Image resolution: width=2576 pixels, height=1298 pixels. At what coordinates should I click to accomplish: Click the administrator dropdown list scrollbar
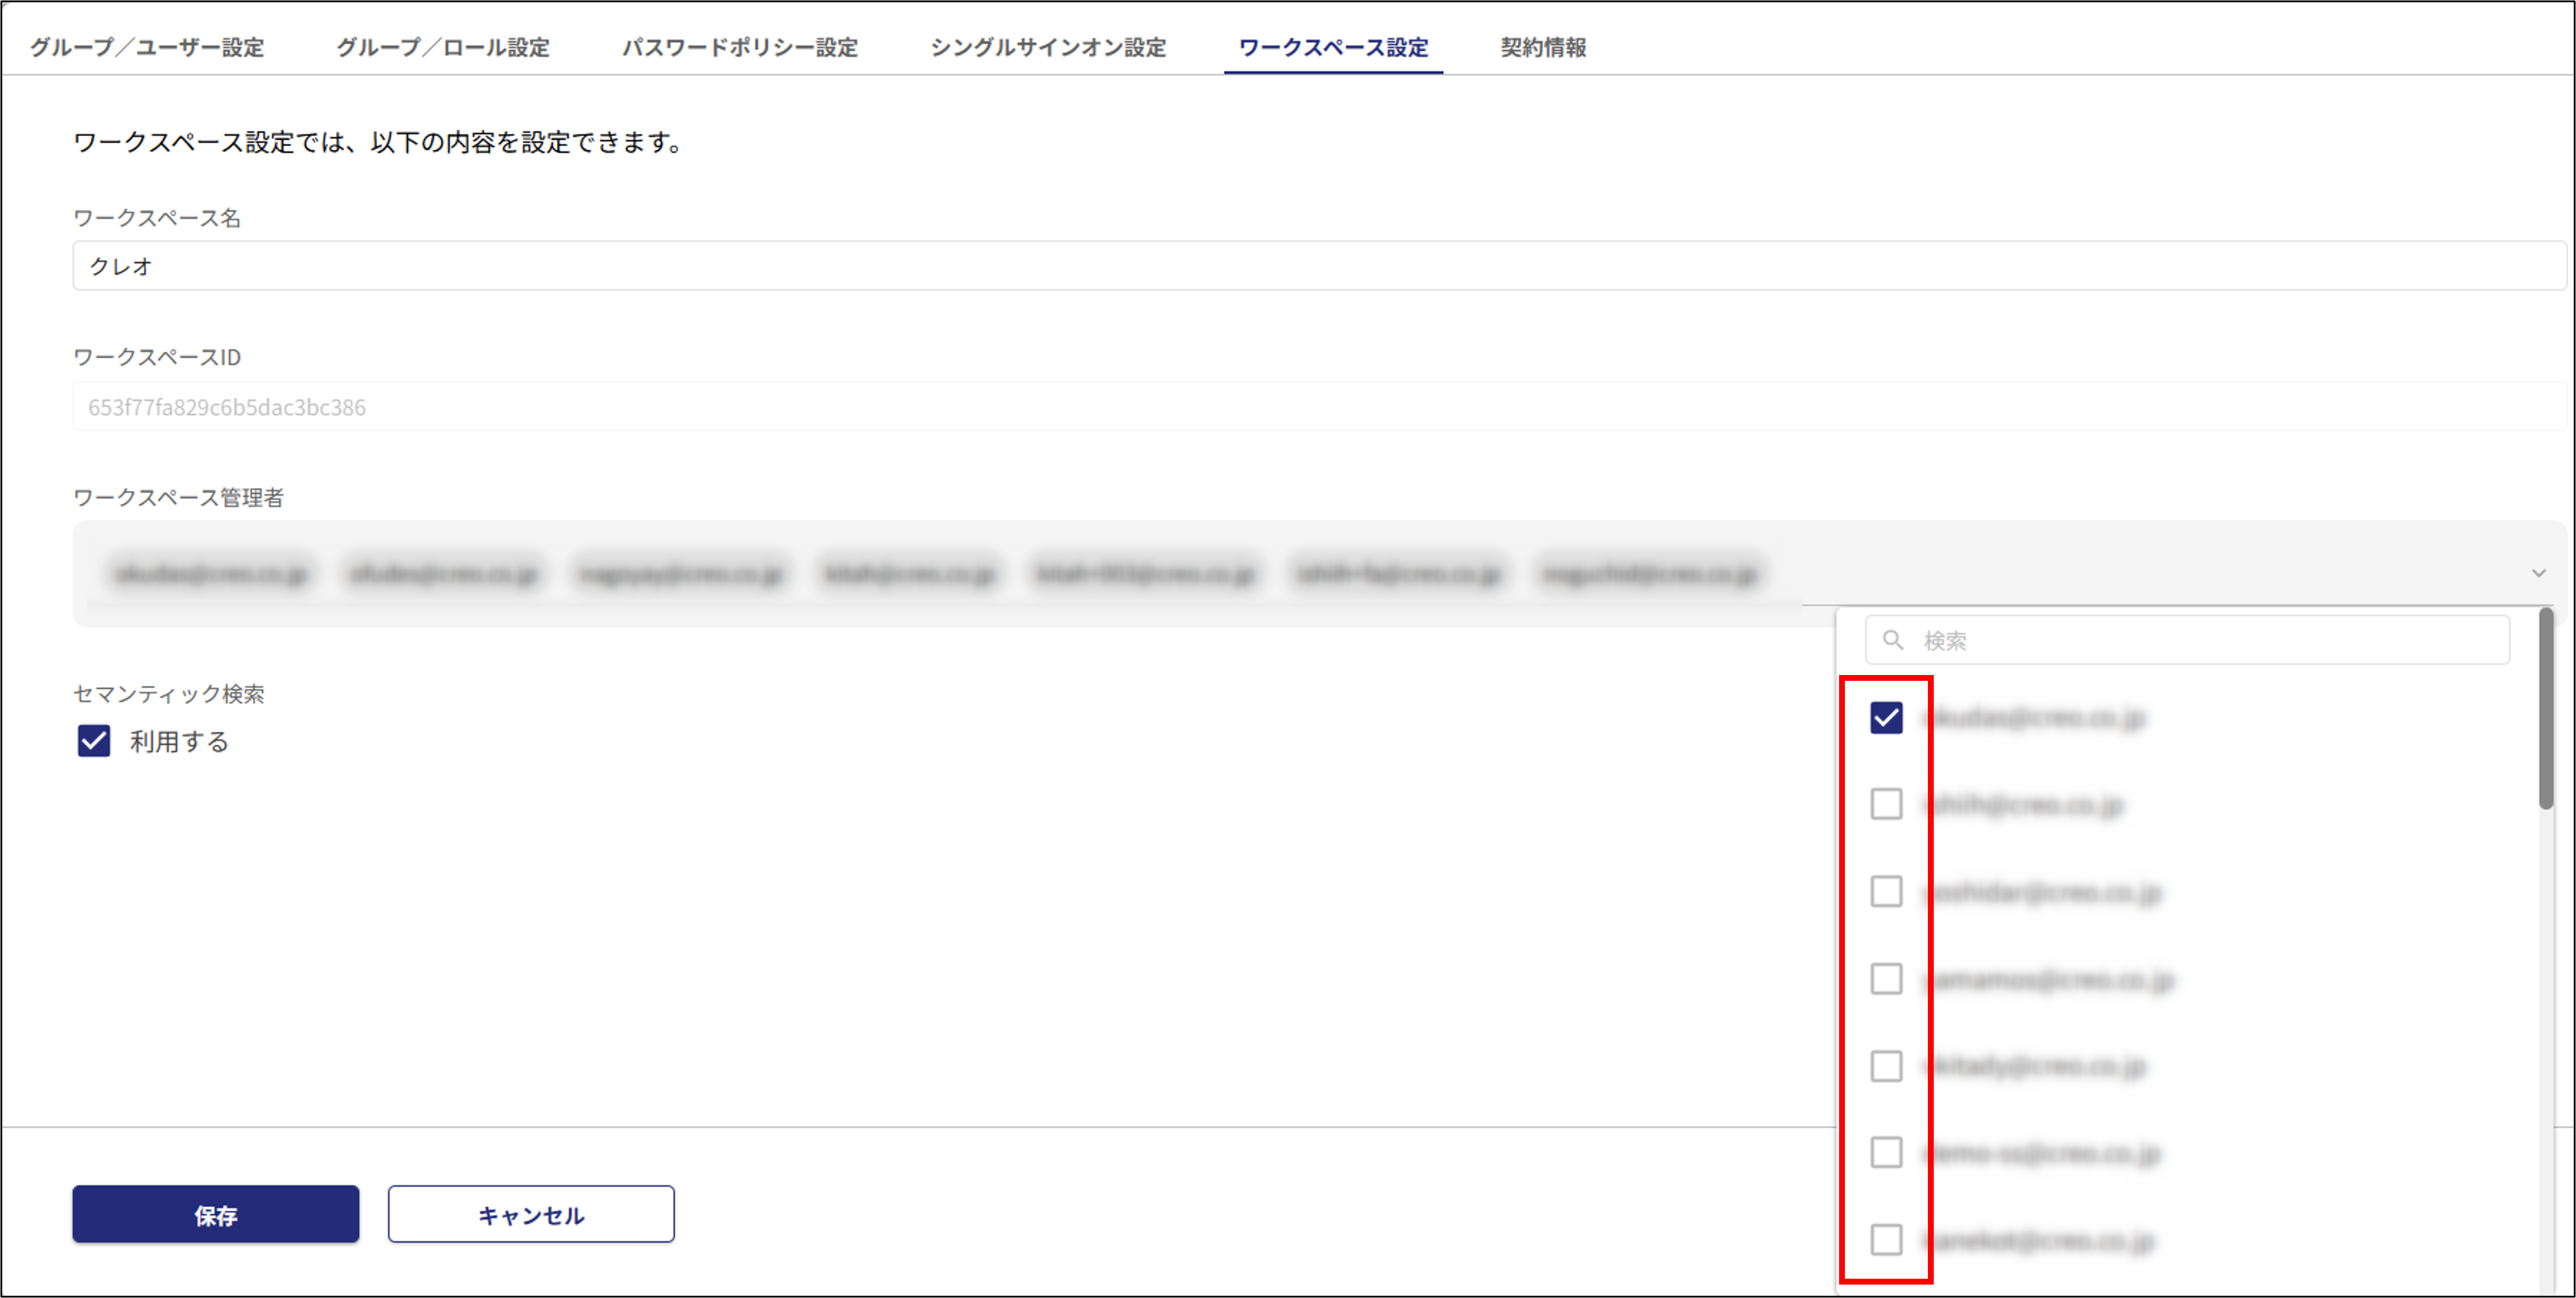2546,708
